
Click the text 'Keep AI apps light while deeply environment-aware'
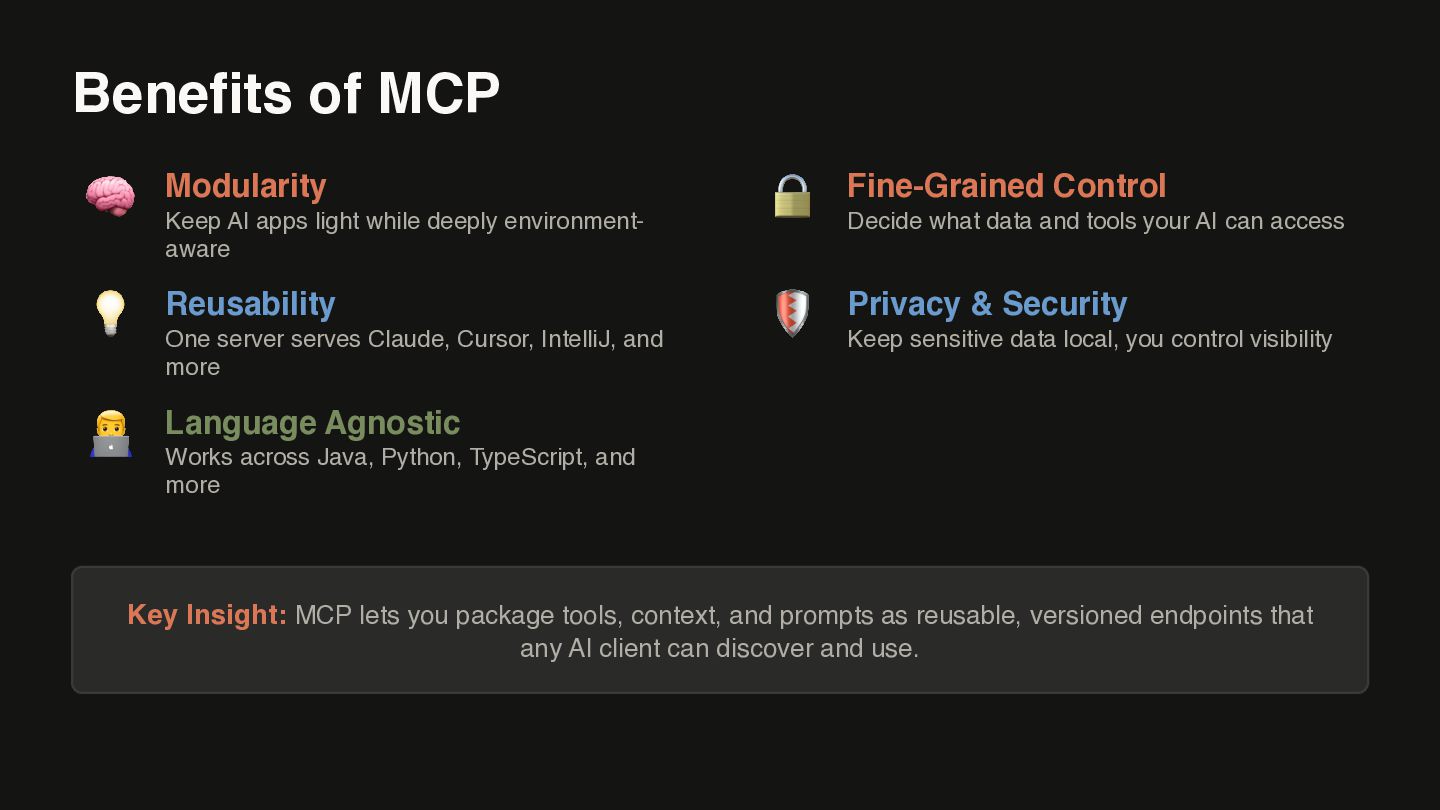click(404, 234)
